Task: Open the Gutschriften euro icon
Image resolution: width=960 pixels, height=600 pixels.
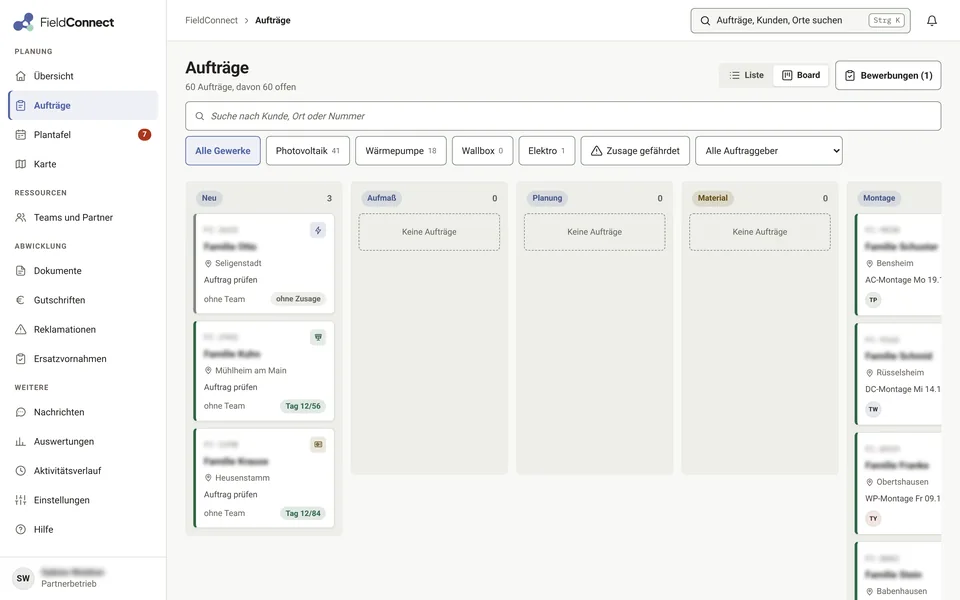Action: click(x=21, y=300)
